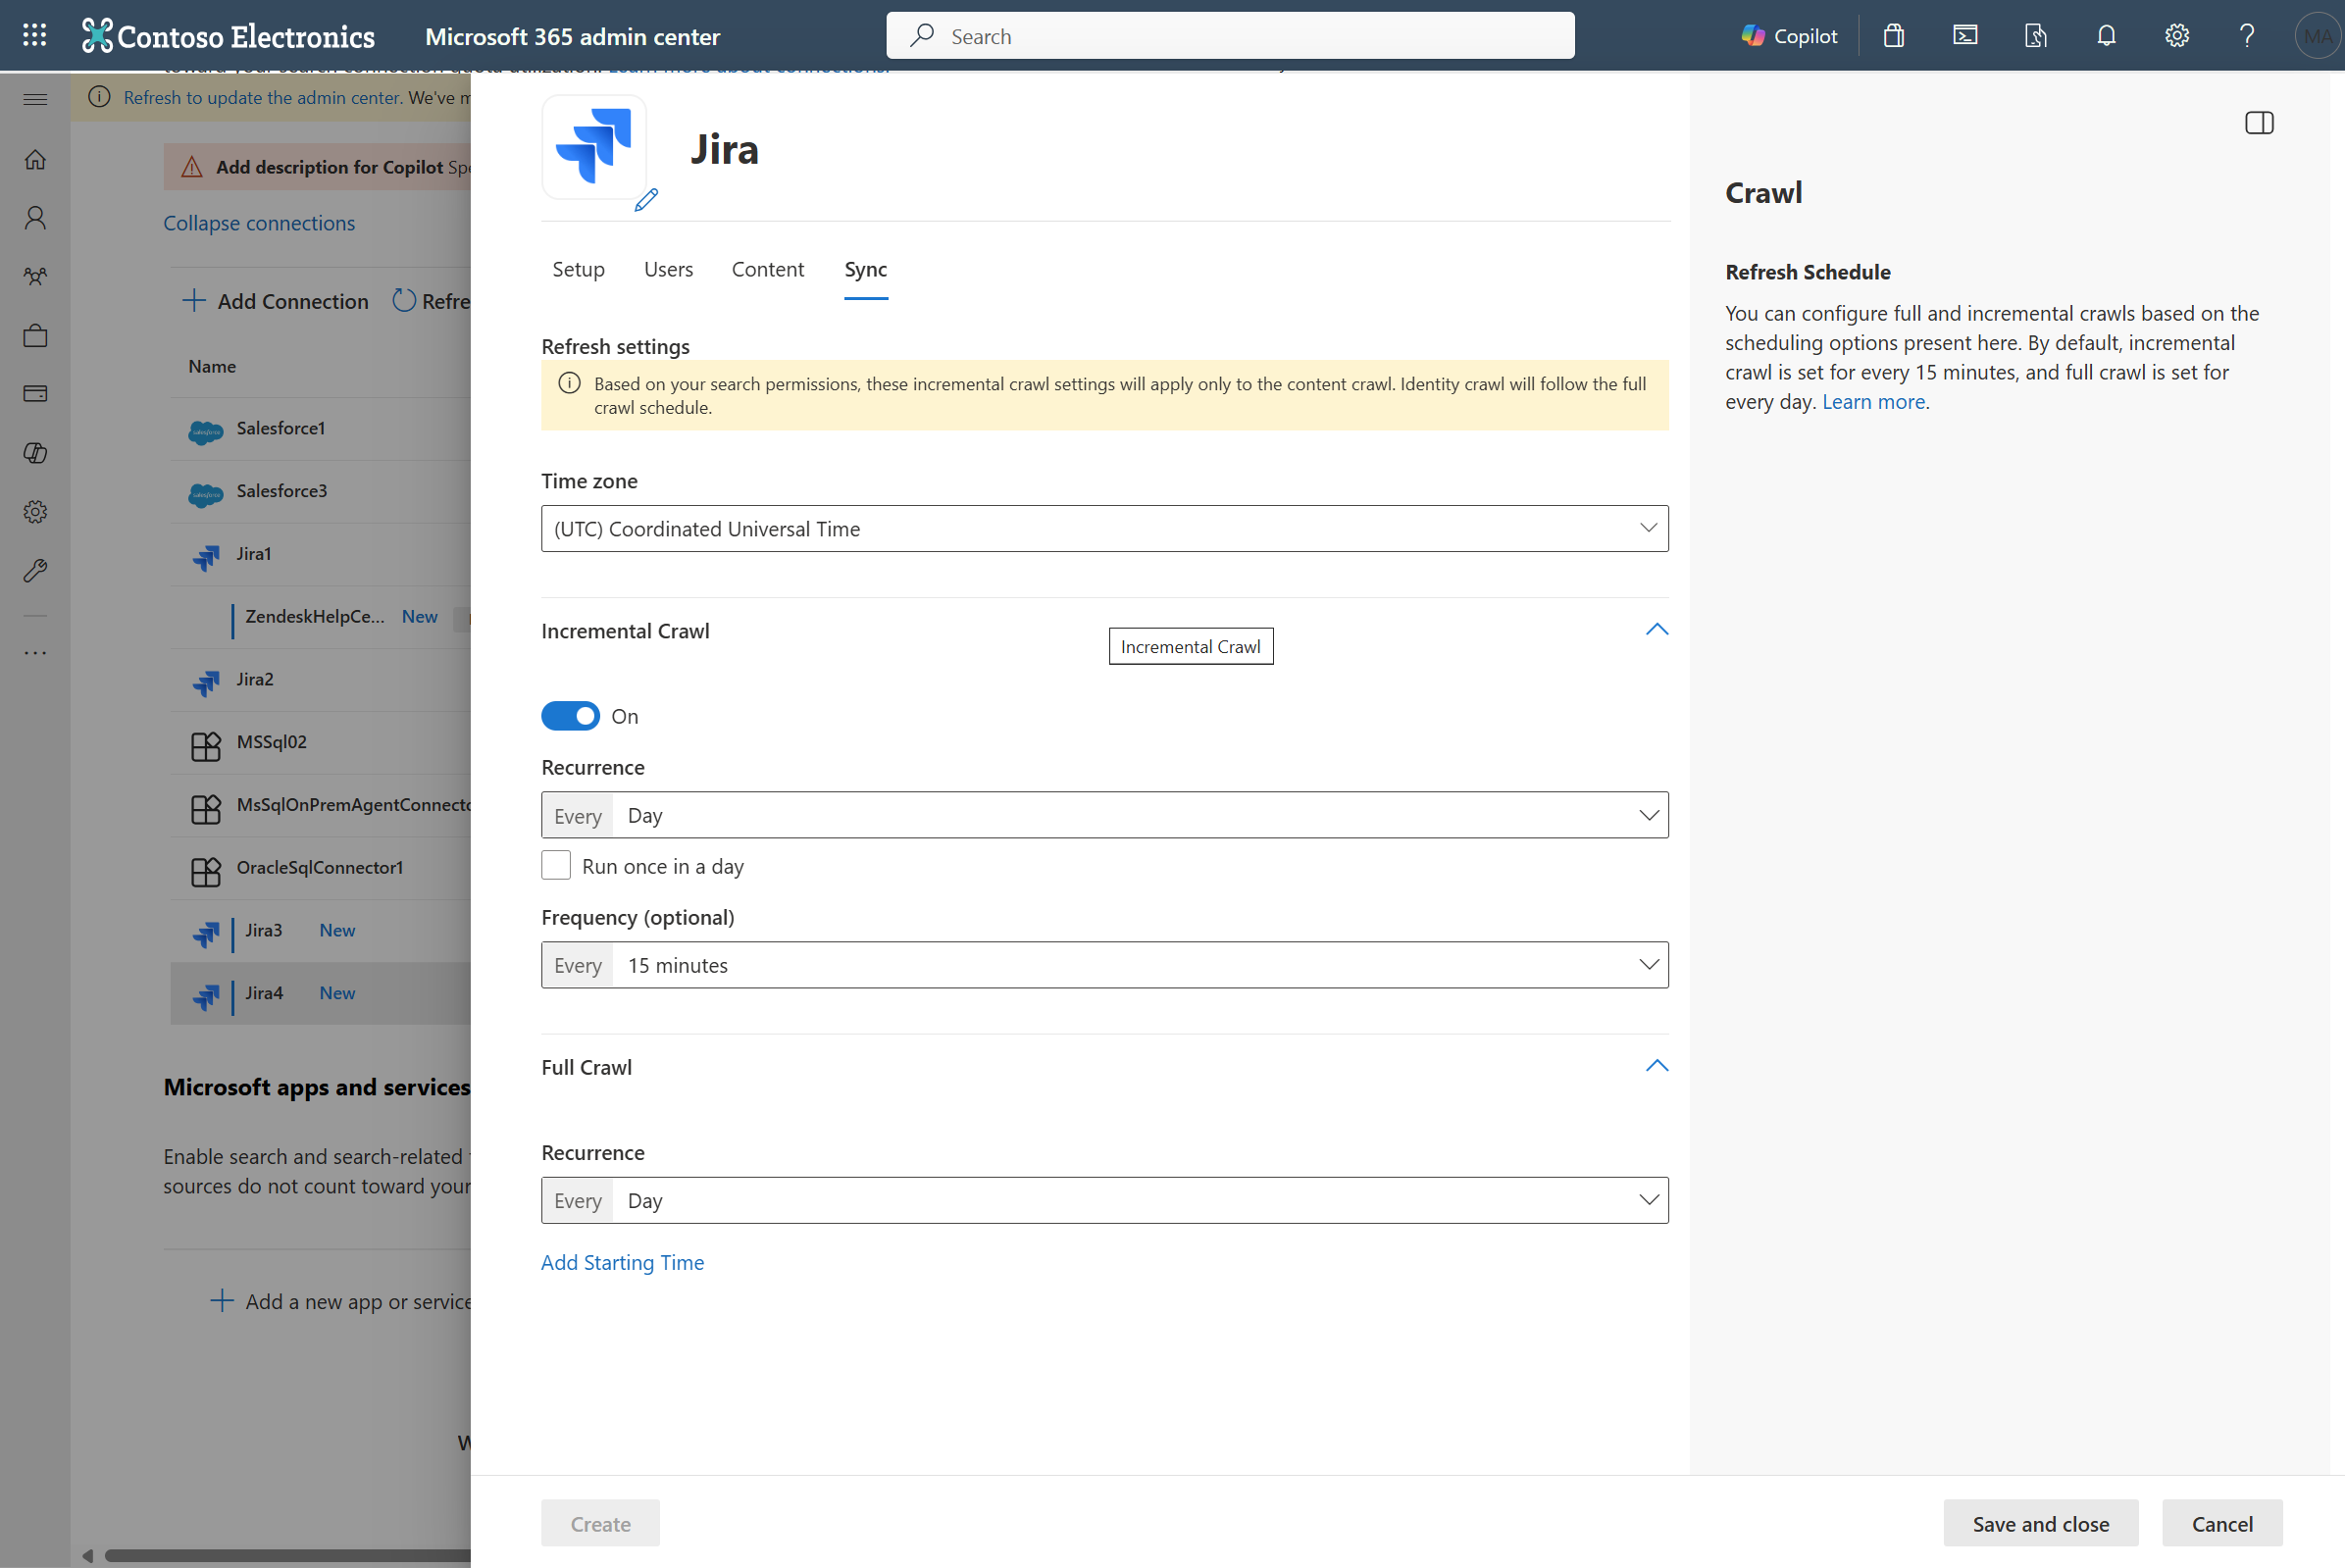
Task: Open the app launcher waffle icon
Action: 35,36
